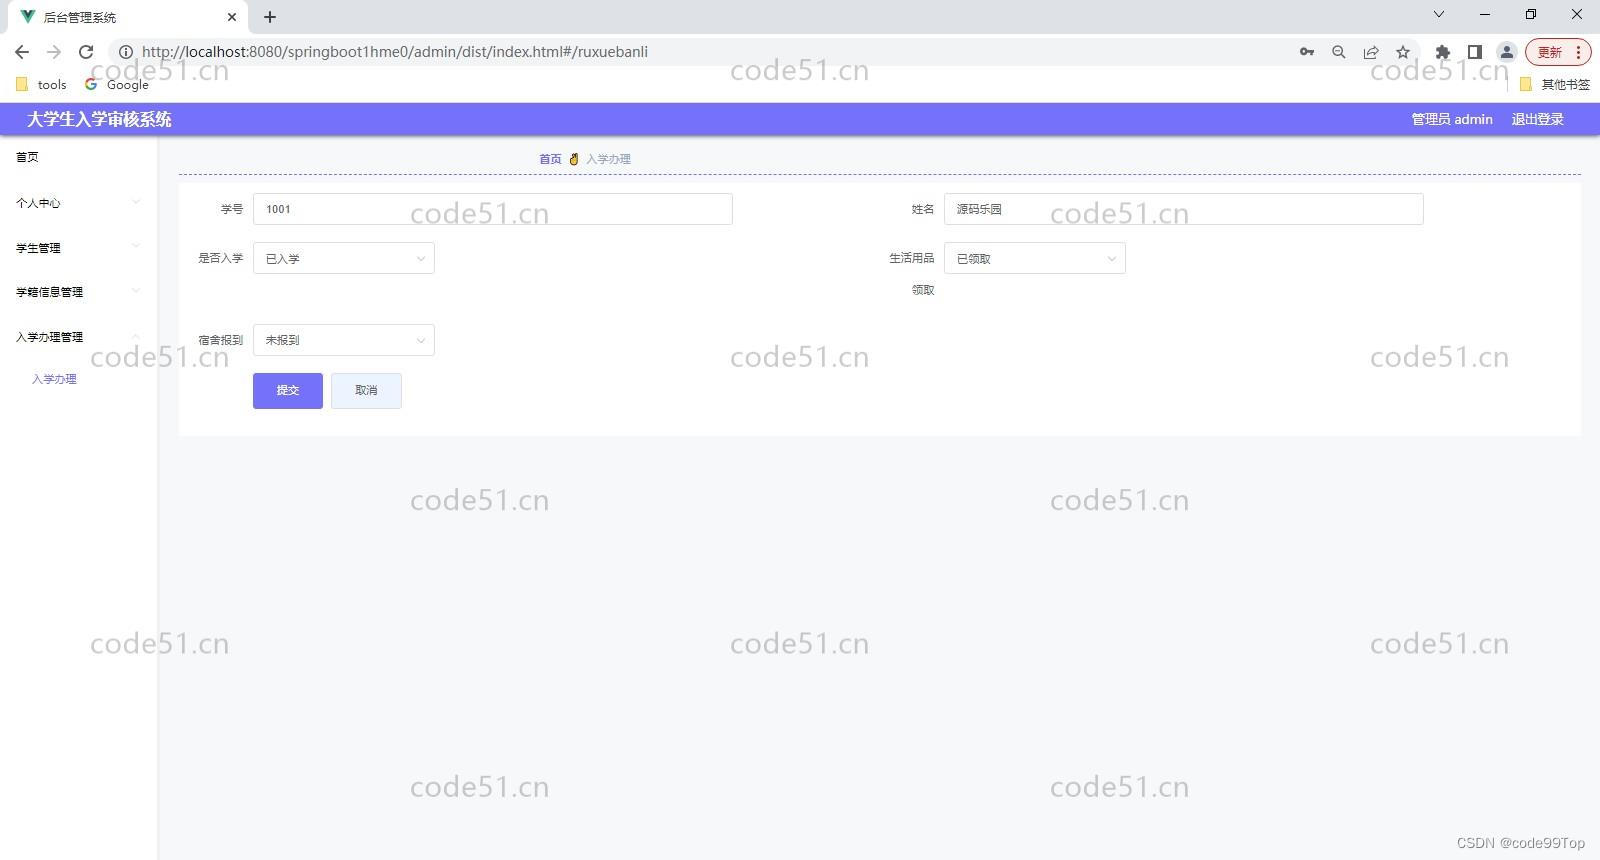Expand the 个人中心 sidebar menu
Image resolution: width=1600 pixels, height=860 pixels.
point(78,203)
